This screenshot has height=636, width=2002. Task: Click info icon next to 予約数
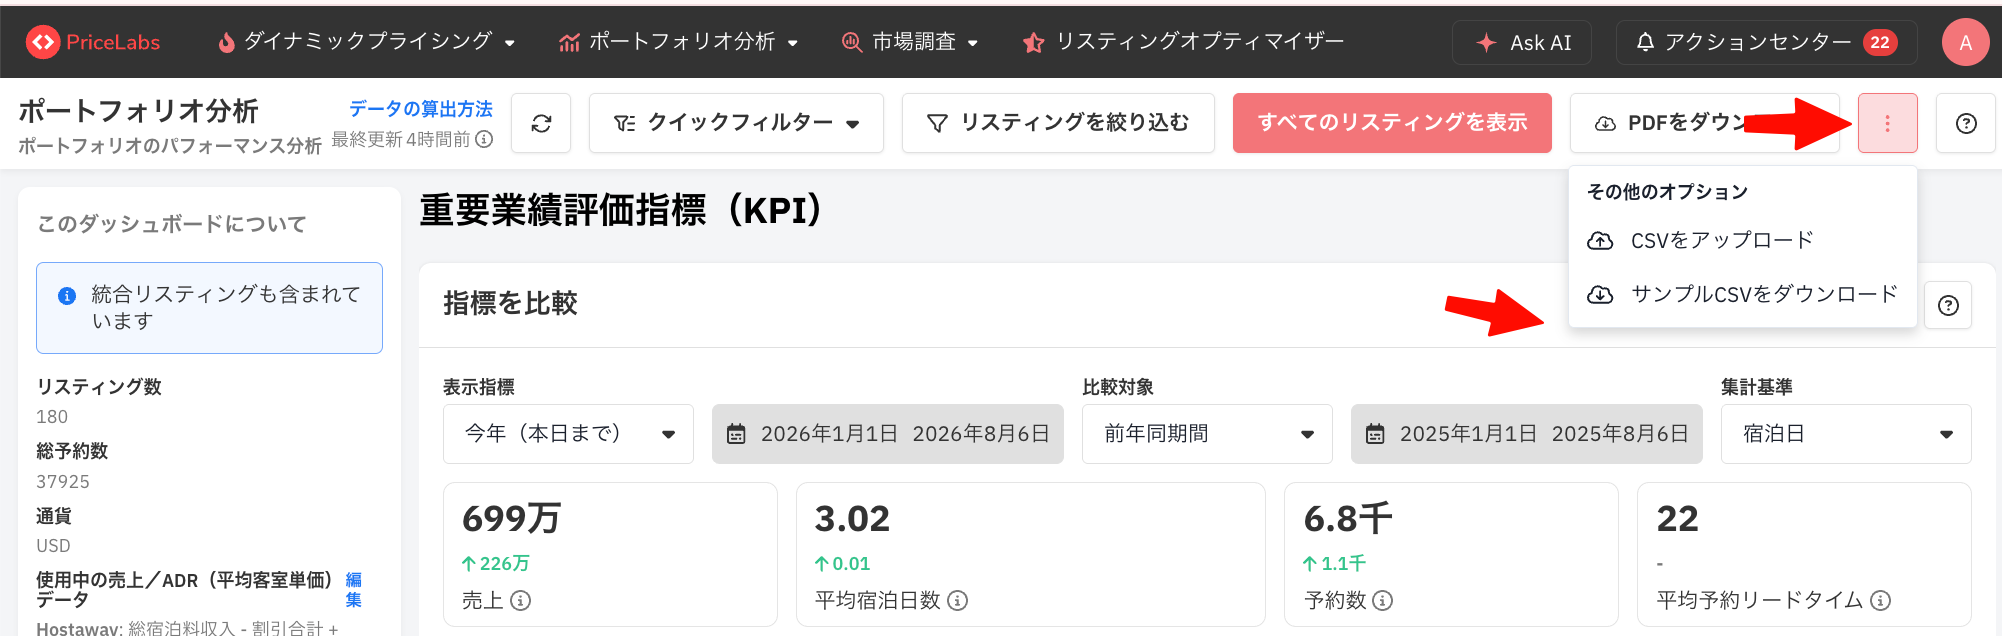tap(1382, 600)
